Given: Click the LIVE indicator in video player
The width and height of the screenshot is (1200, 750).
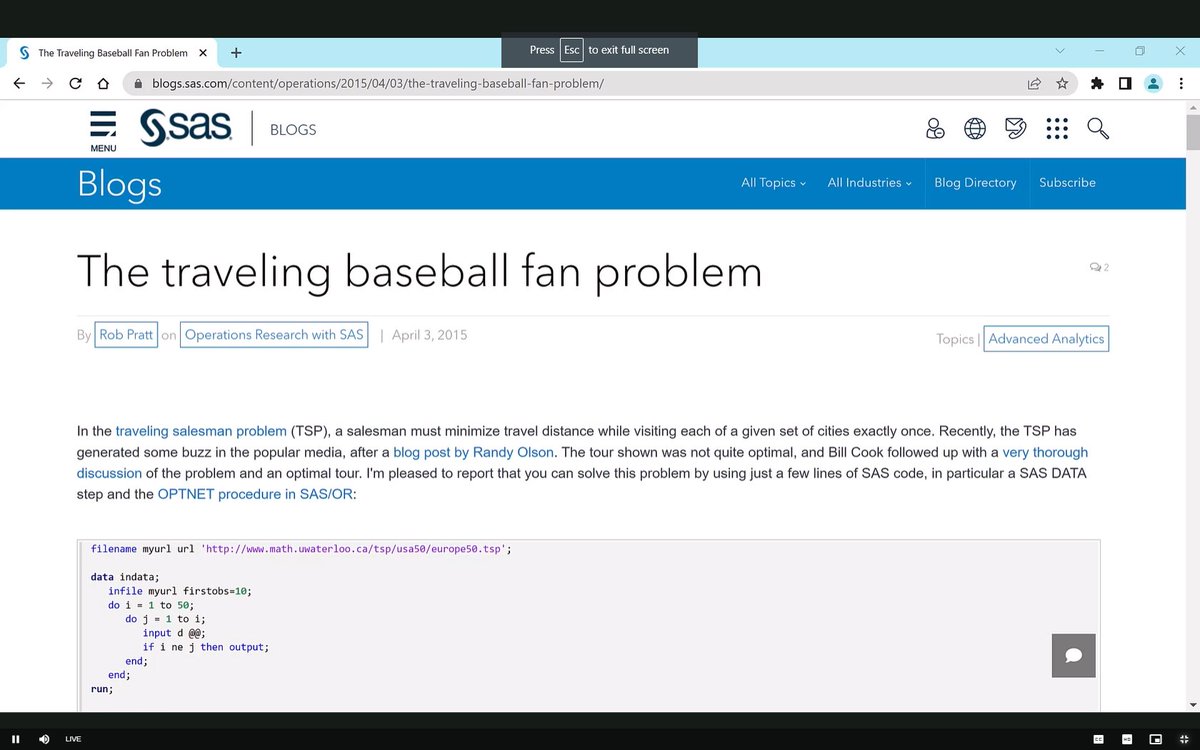Looking at the screenshot, I should click(73, 739).
